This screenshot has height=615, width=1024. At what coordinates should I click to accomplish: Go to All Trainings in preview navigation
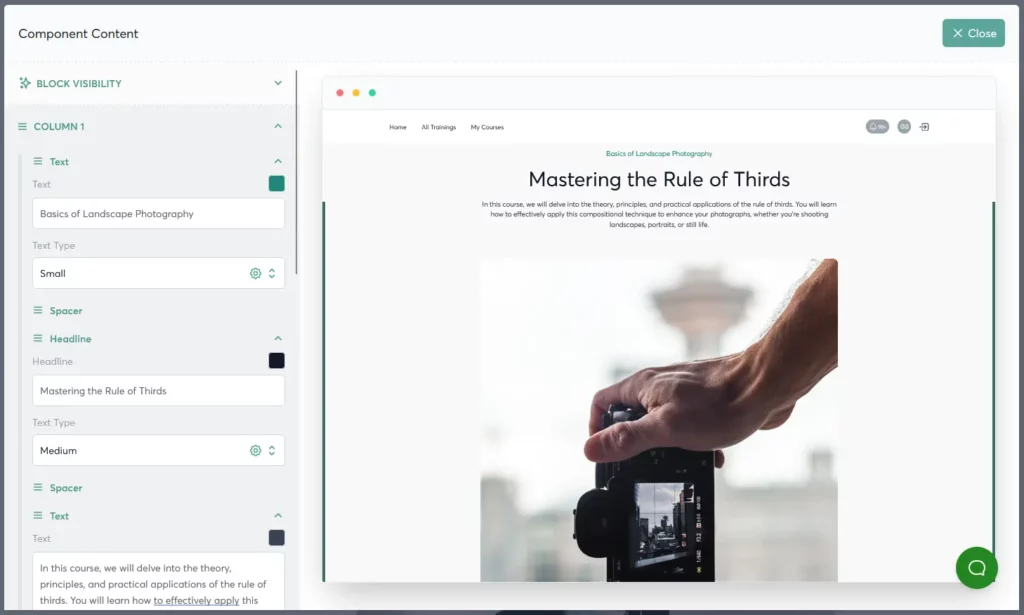click(438, 127)
